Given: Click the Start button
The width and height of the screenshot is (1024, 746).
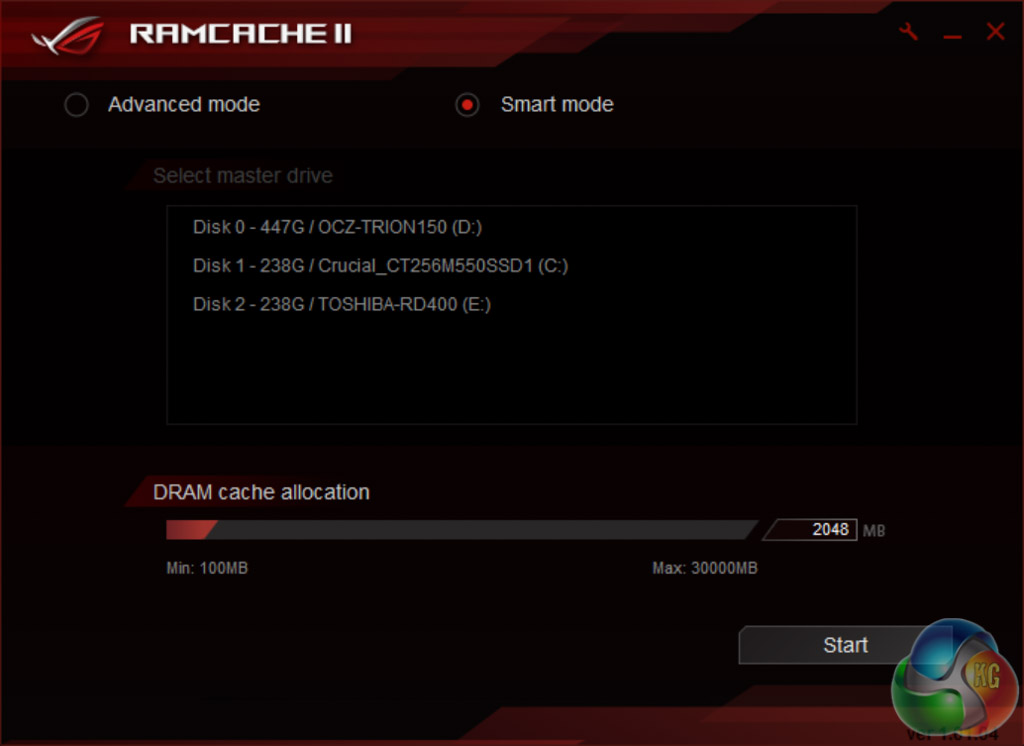Looking at the screenshot, I should pos(845,645).
